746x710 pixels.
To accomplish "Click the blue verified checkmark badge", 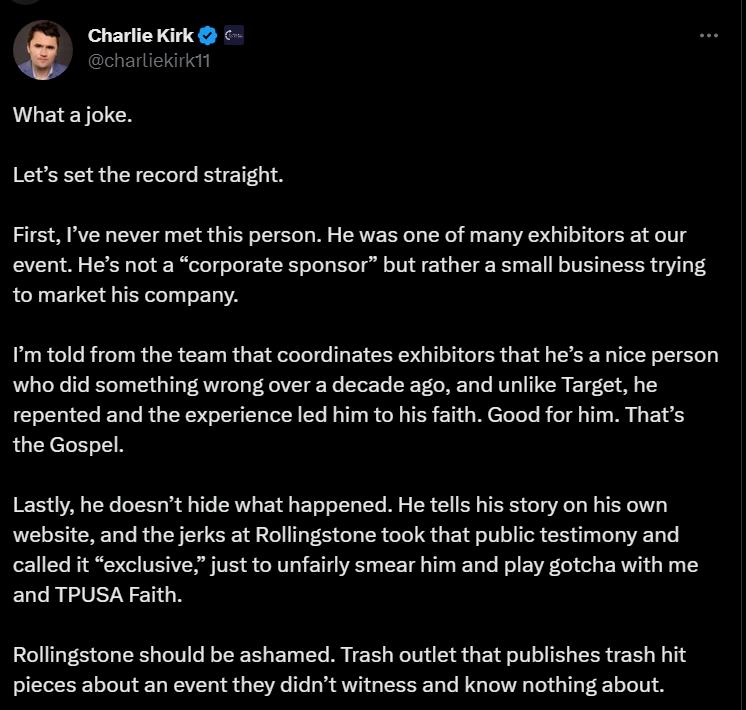I will (x=207, y=36).
